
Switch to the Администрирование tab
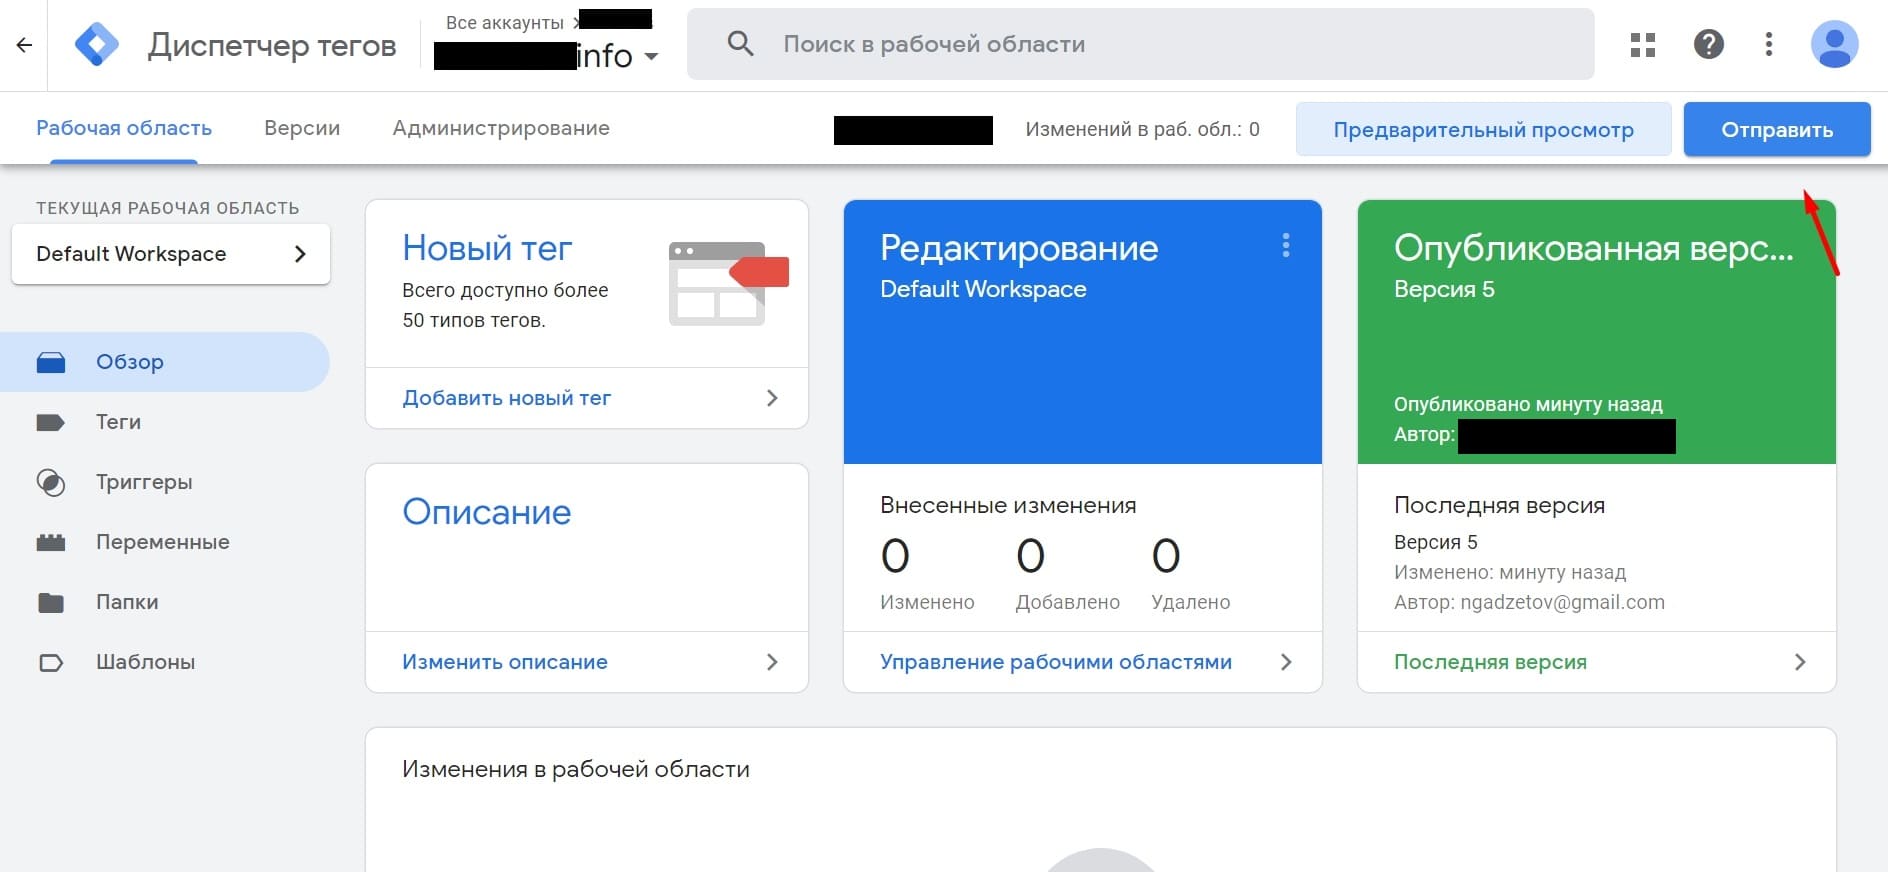[501, 128]
